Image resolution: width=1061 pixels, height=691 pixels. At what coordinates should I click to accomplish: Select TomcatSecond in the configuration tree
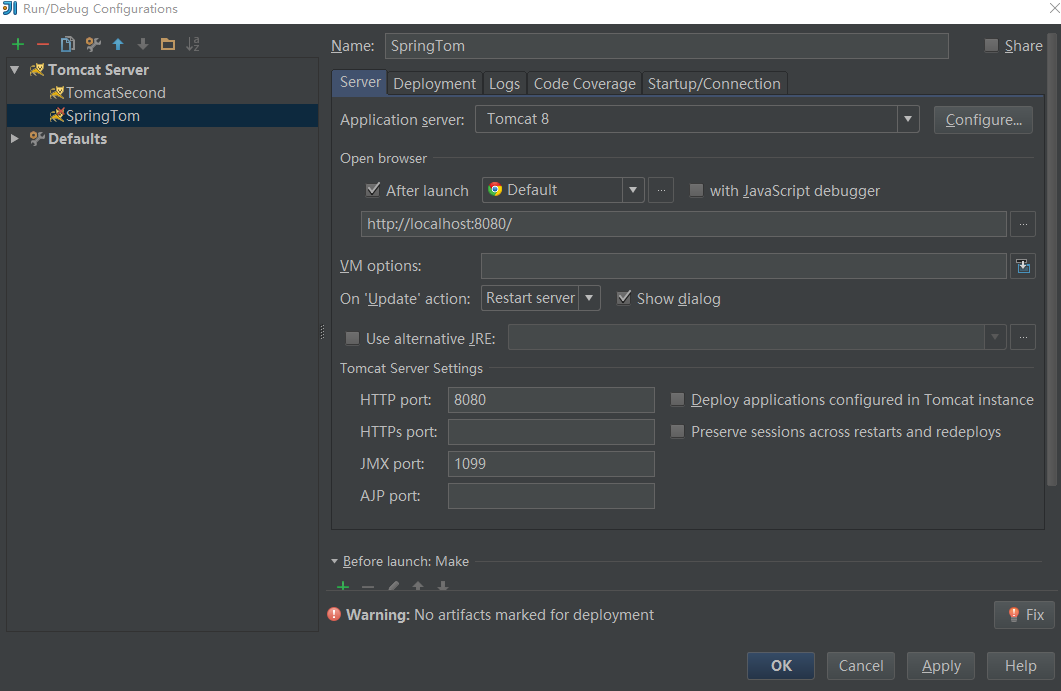(x=115, y=93)
